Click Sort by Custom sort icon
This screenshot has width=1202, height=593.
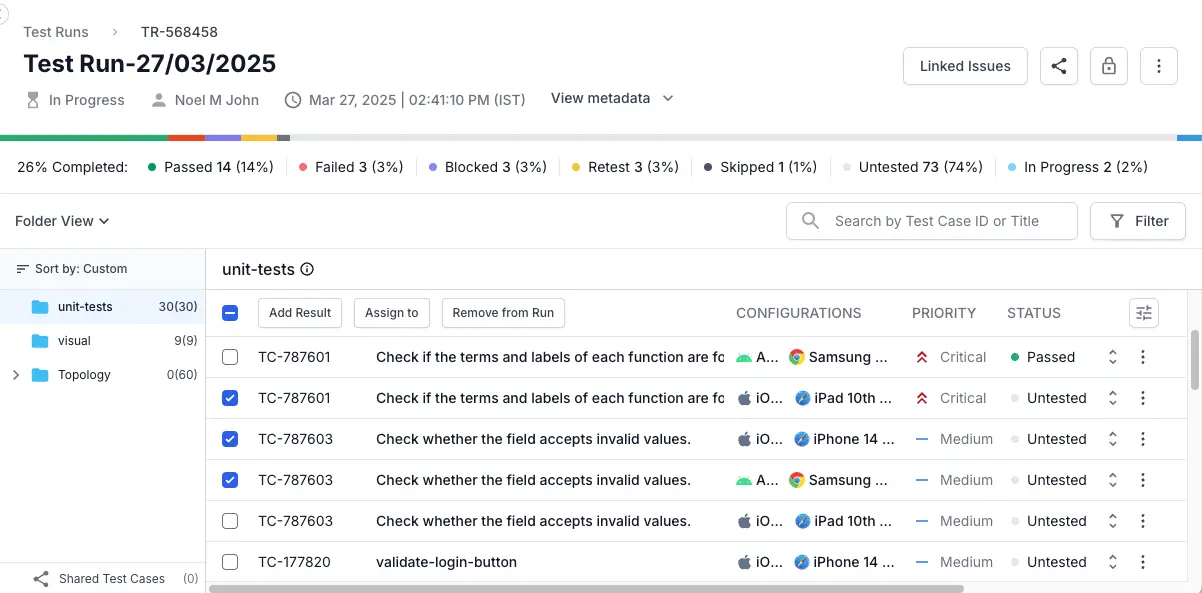[x=23, y=269]
